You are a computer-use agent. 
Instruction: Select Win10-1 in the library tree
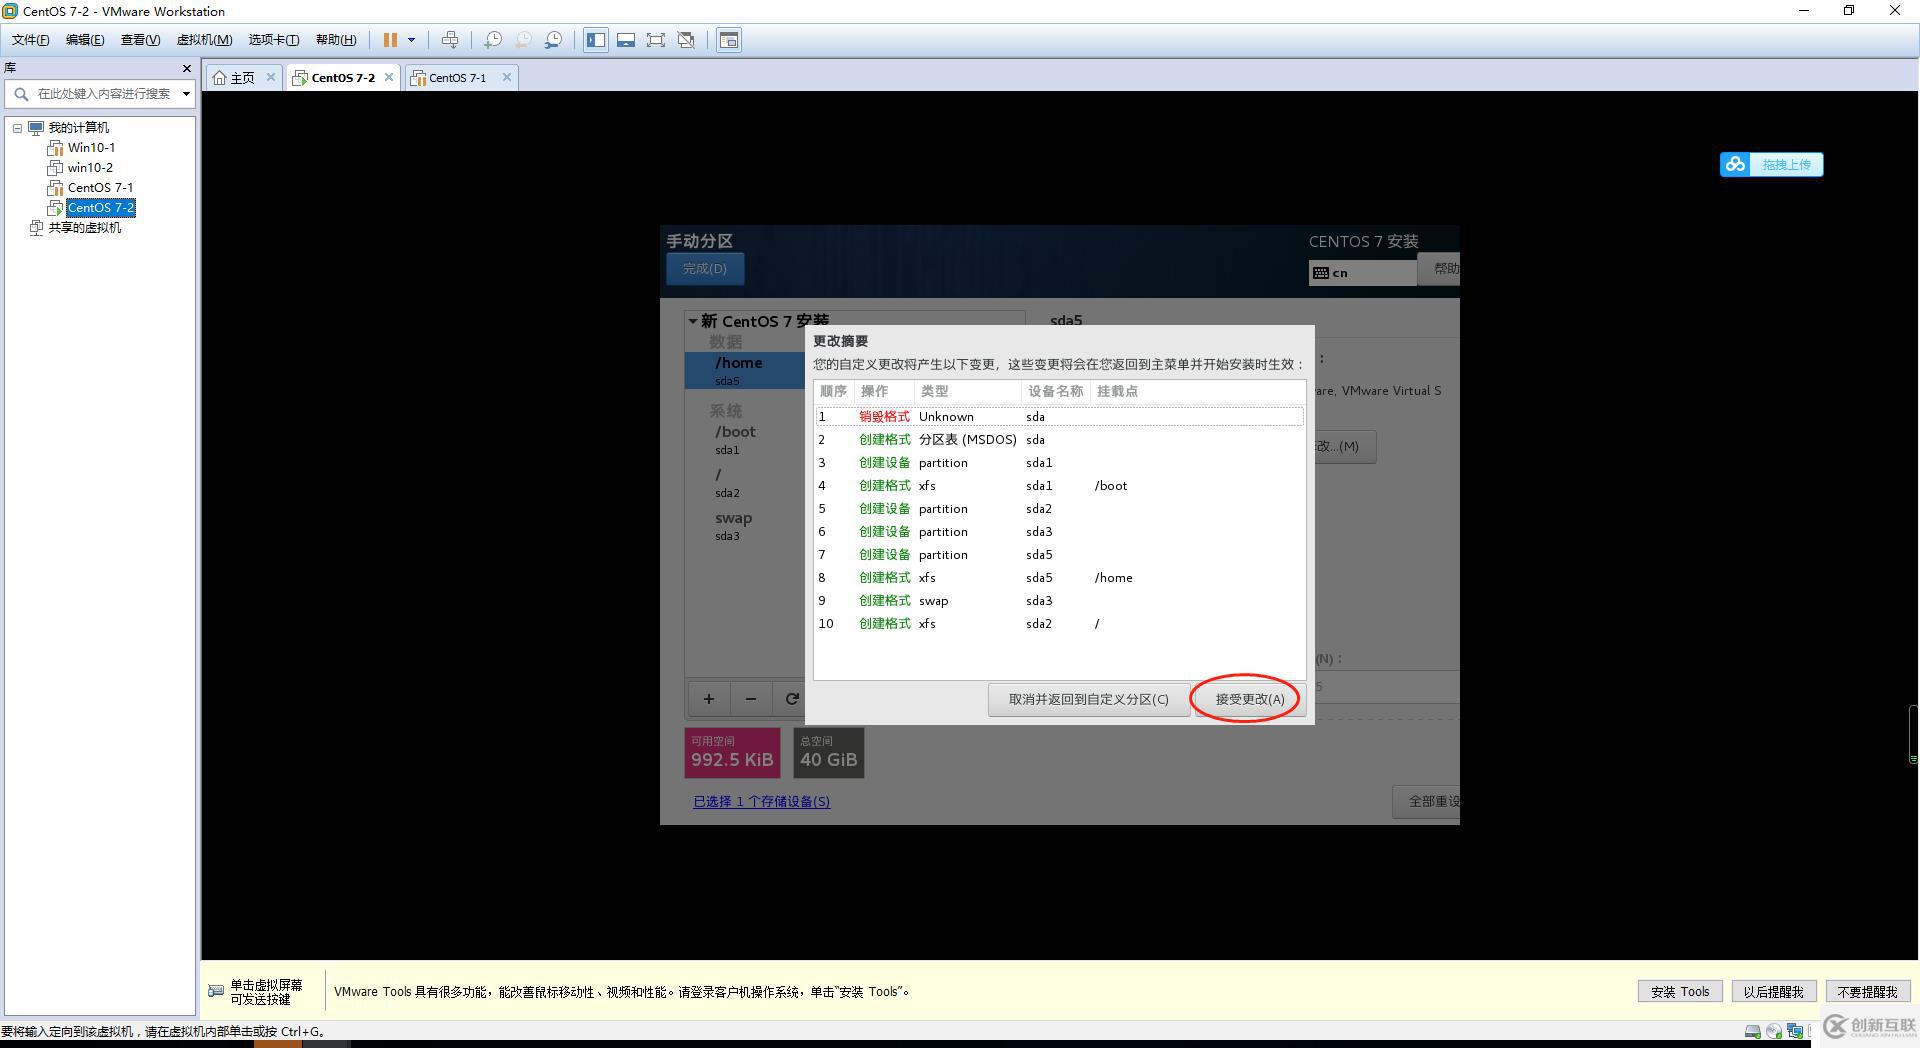pos(91,148)
